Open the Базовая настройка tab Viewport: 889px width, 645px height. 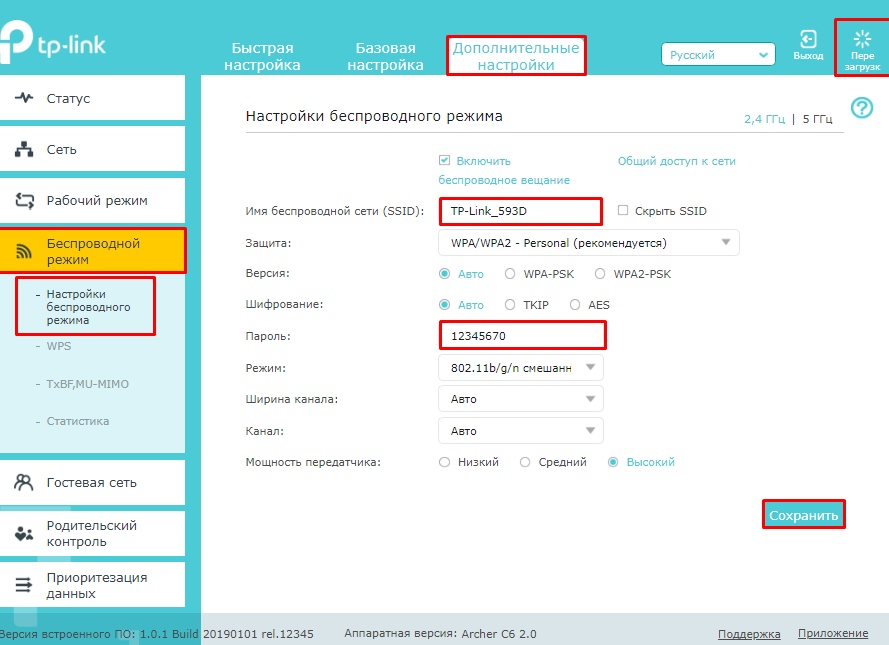pyautogui.click(x=386, y=56)
